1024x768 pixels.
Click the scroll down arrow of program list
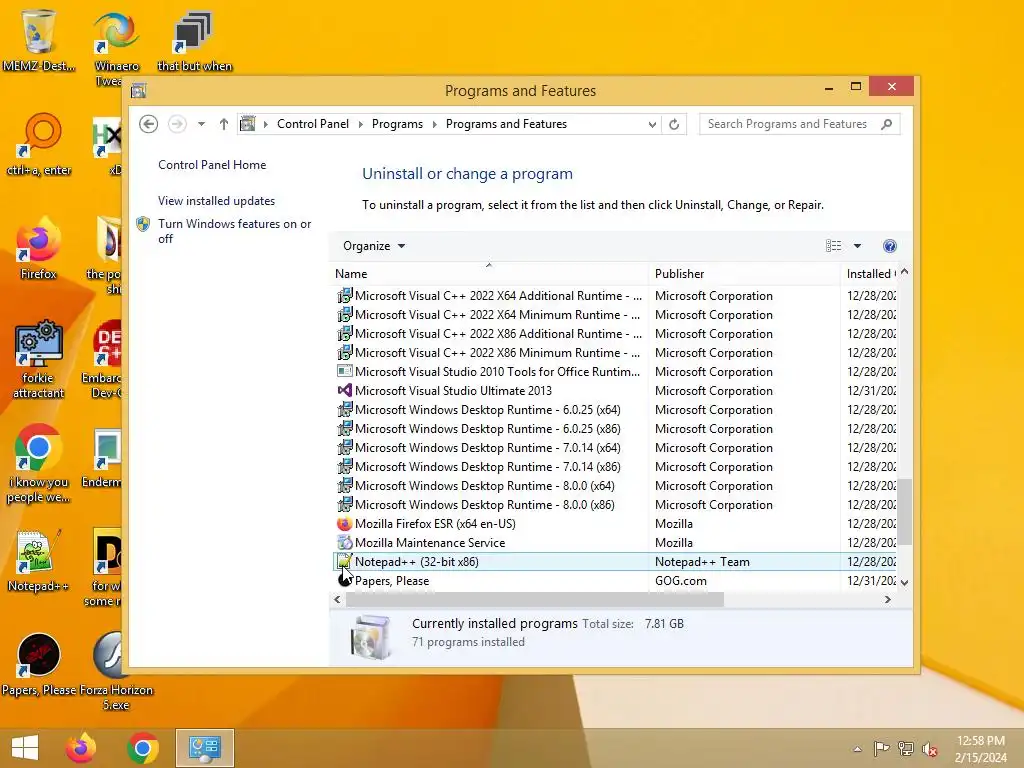pos(904,583)
